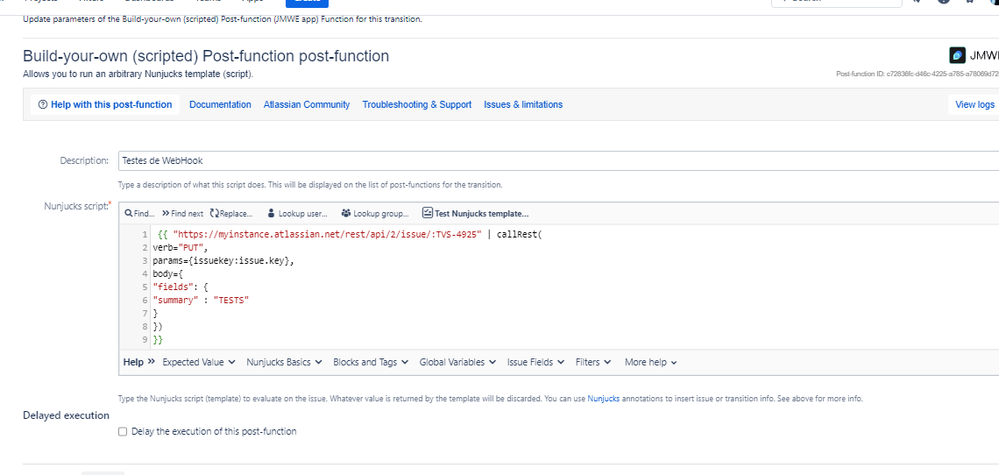Open Help with this post-function
Screen dimensions: 999x475
[x=105, y=104]
